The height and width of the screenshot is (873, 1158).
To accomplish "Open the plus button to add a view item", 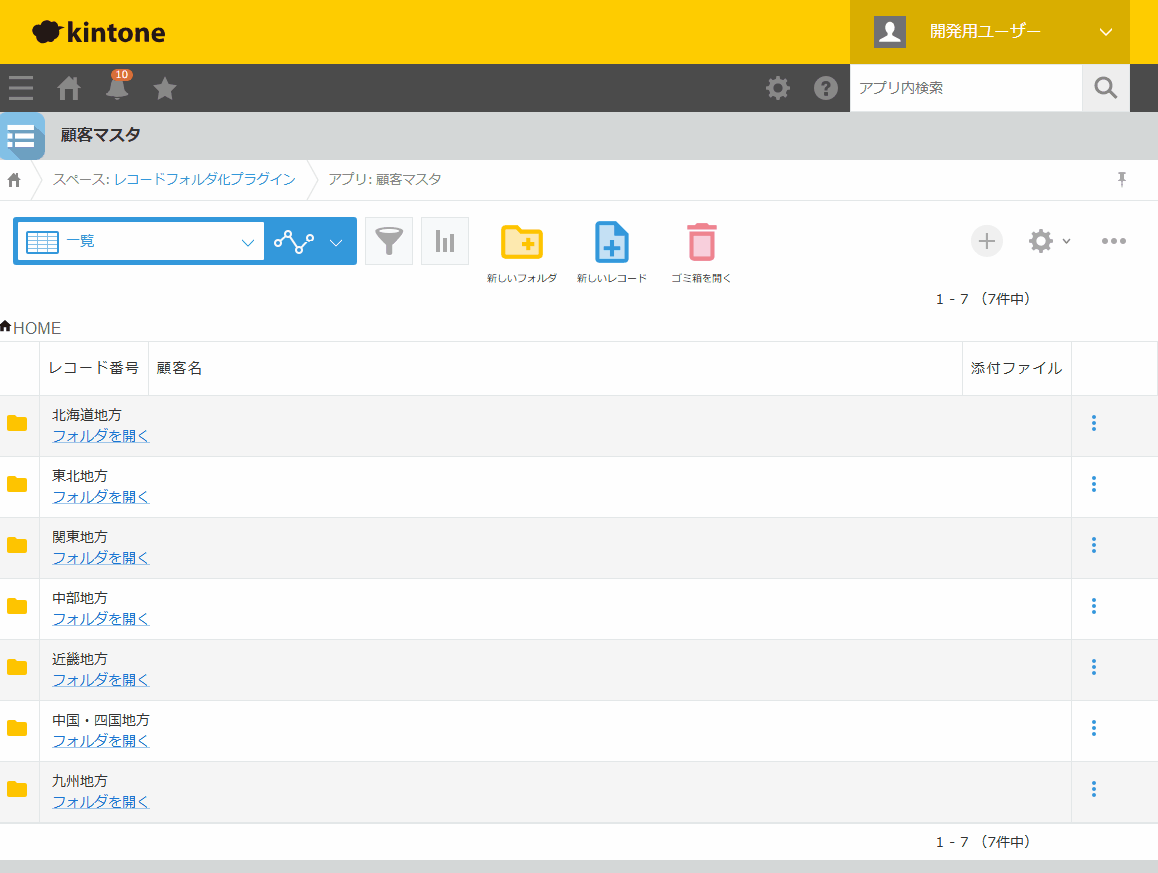I will click(x=986, y=241).
